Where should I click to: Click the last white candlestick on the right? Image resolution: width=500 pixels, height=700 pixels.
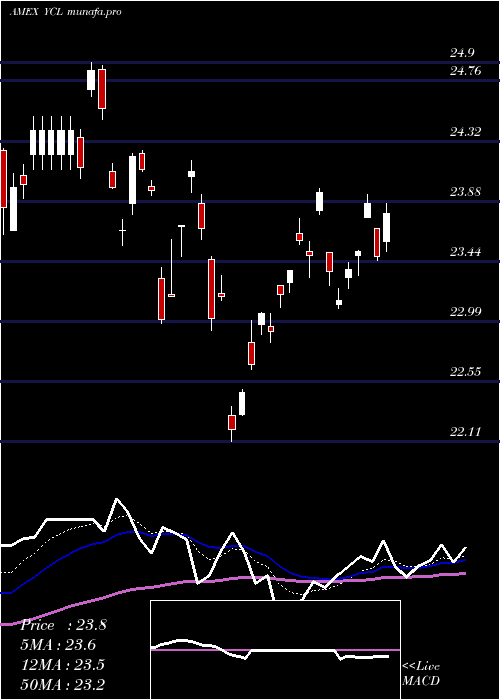tap(387, 227)
